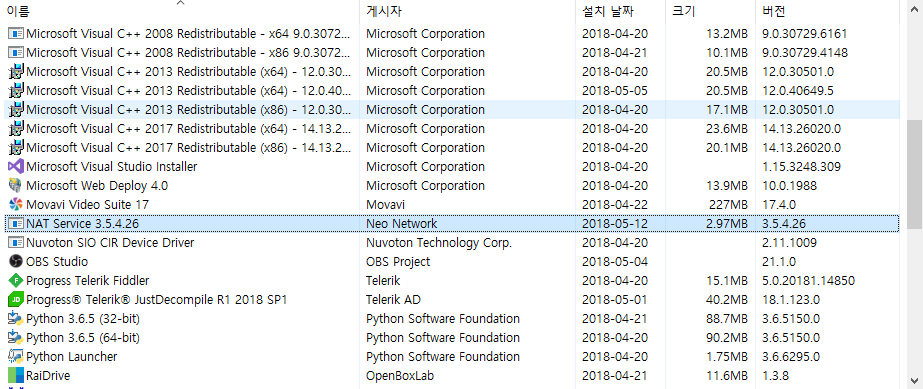Click the version 17.4.0 cell
The height and width of the screenshot is (389, 923).
click(779, 204)
